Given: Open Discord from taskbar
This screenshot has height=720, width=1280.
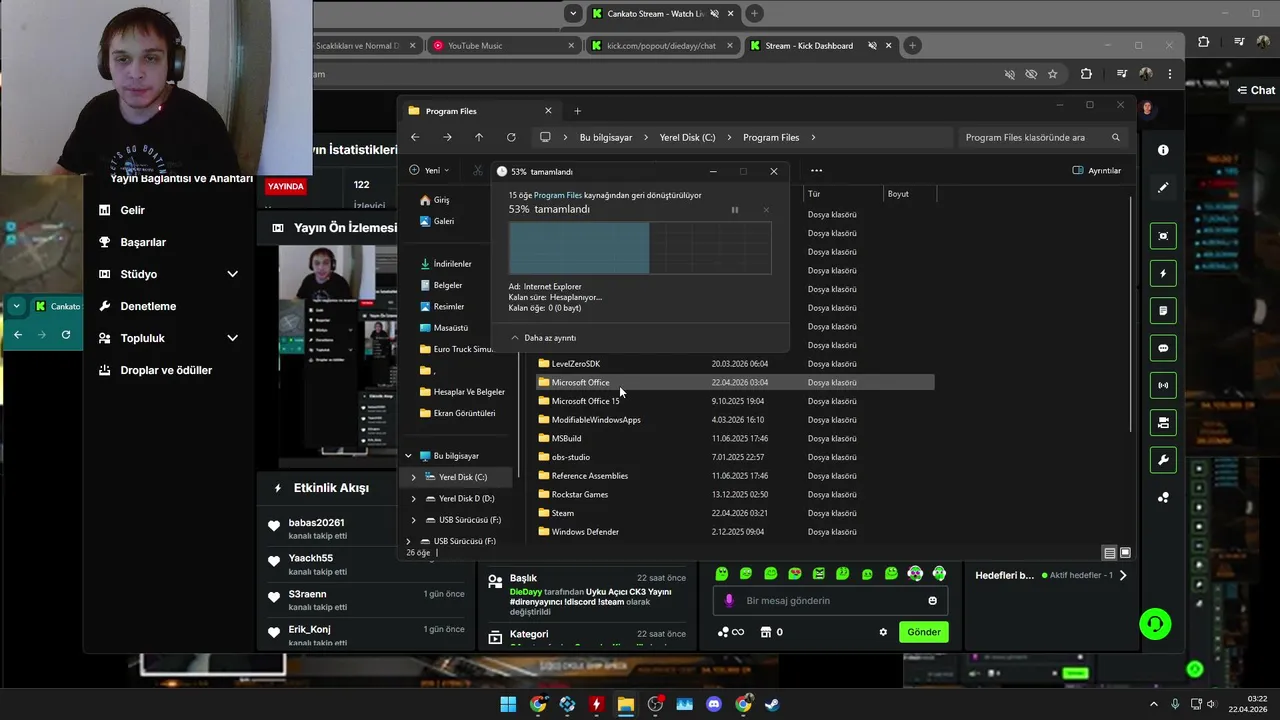Looking at the screenshot, I should pos(714,704).
